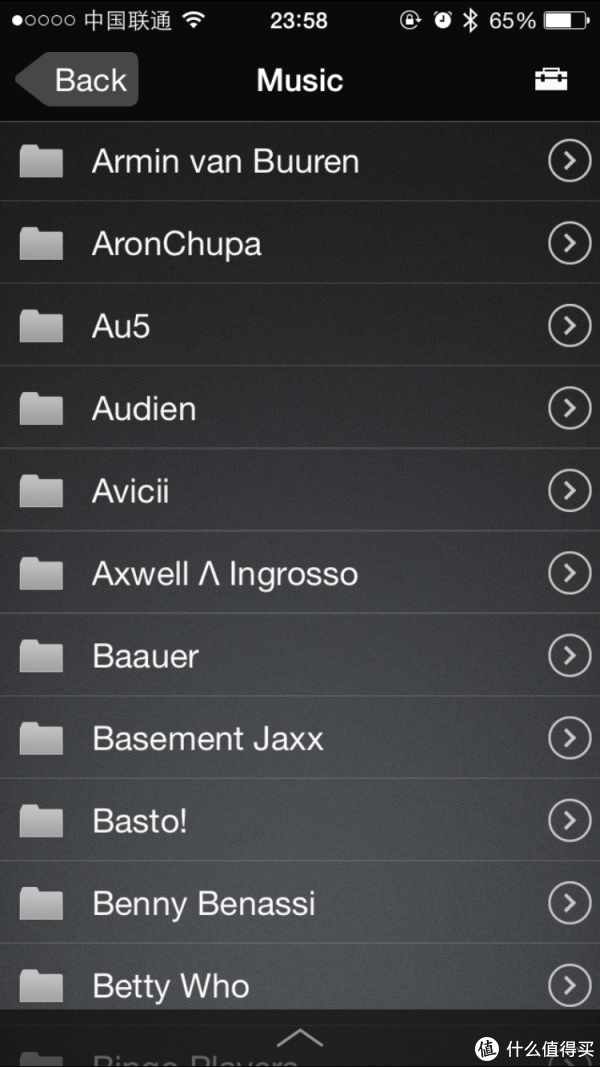
Task: Tap the Baauer folder icon
Action: point(41,656)
